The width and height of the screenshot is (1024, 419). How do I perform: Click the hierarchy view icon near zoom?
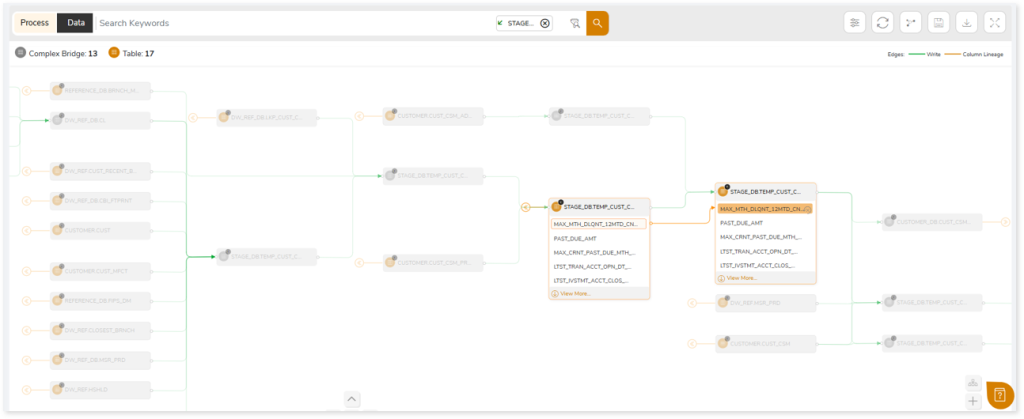(x=972, y=383)
